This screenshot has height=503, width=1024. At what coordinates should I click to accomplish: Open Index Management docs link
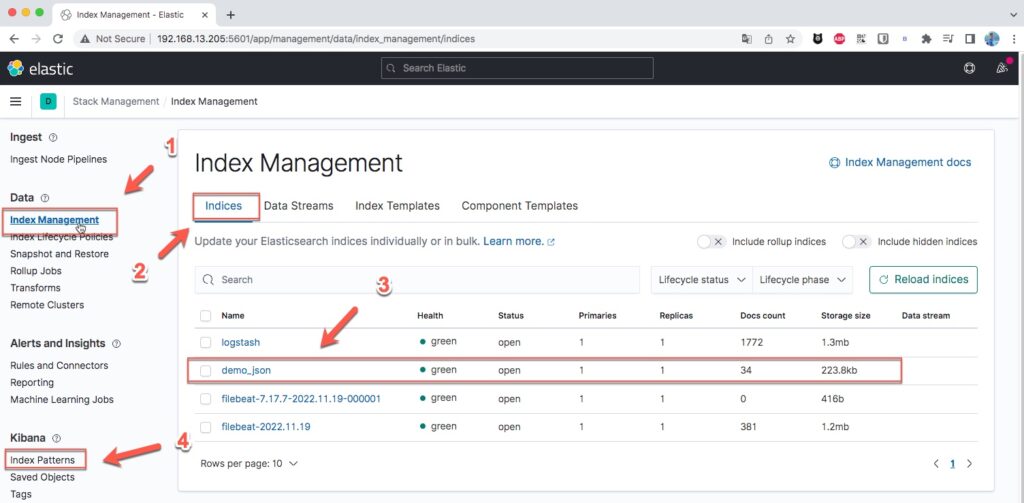click(x=900, y=163)
